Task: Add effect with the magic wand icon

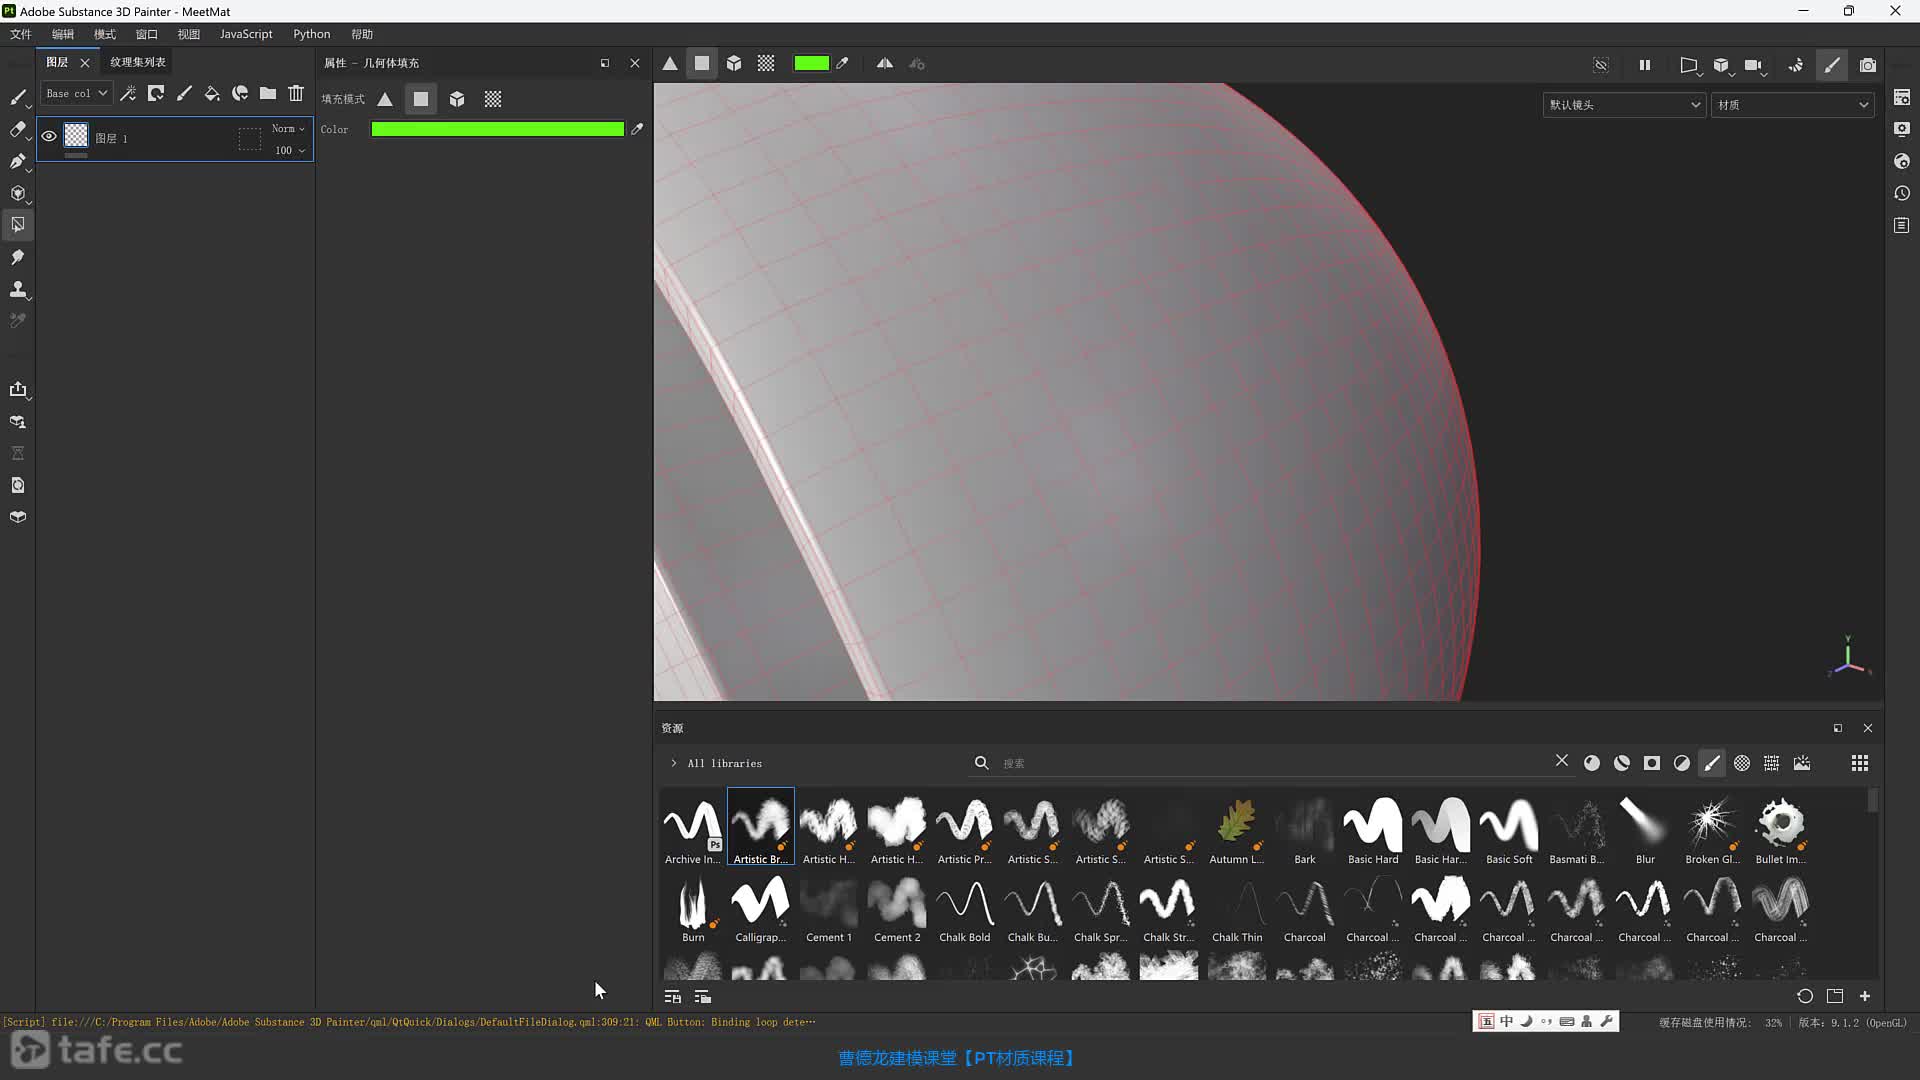Action: [x=128, y=93]
